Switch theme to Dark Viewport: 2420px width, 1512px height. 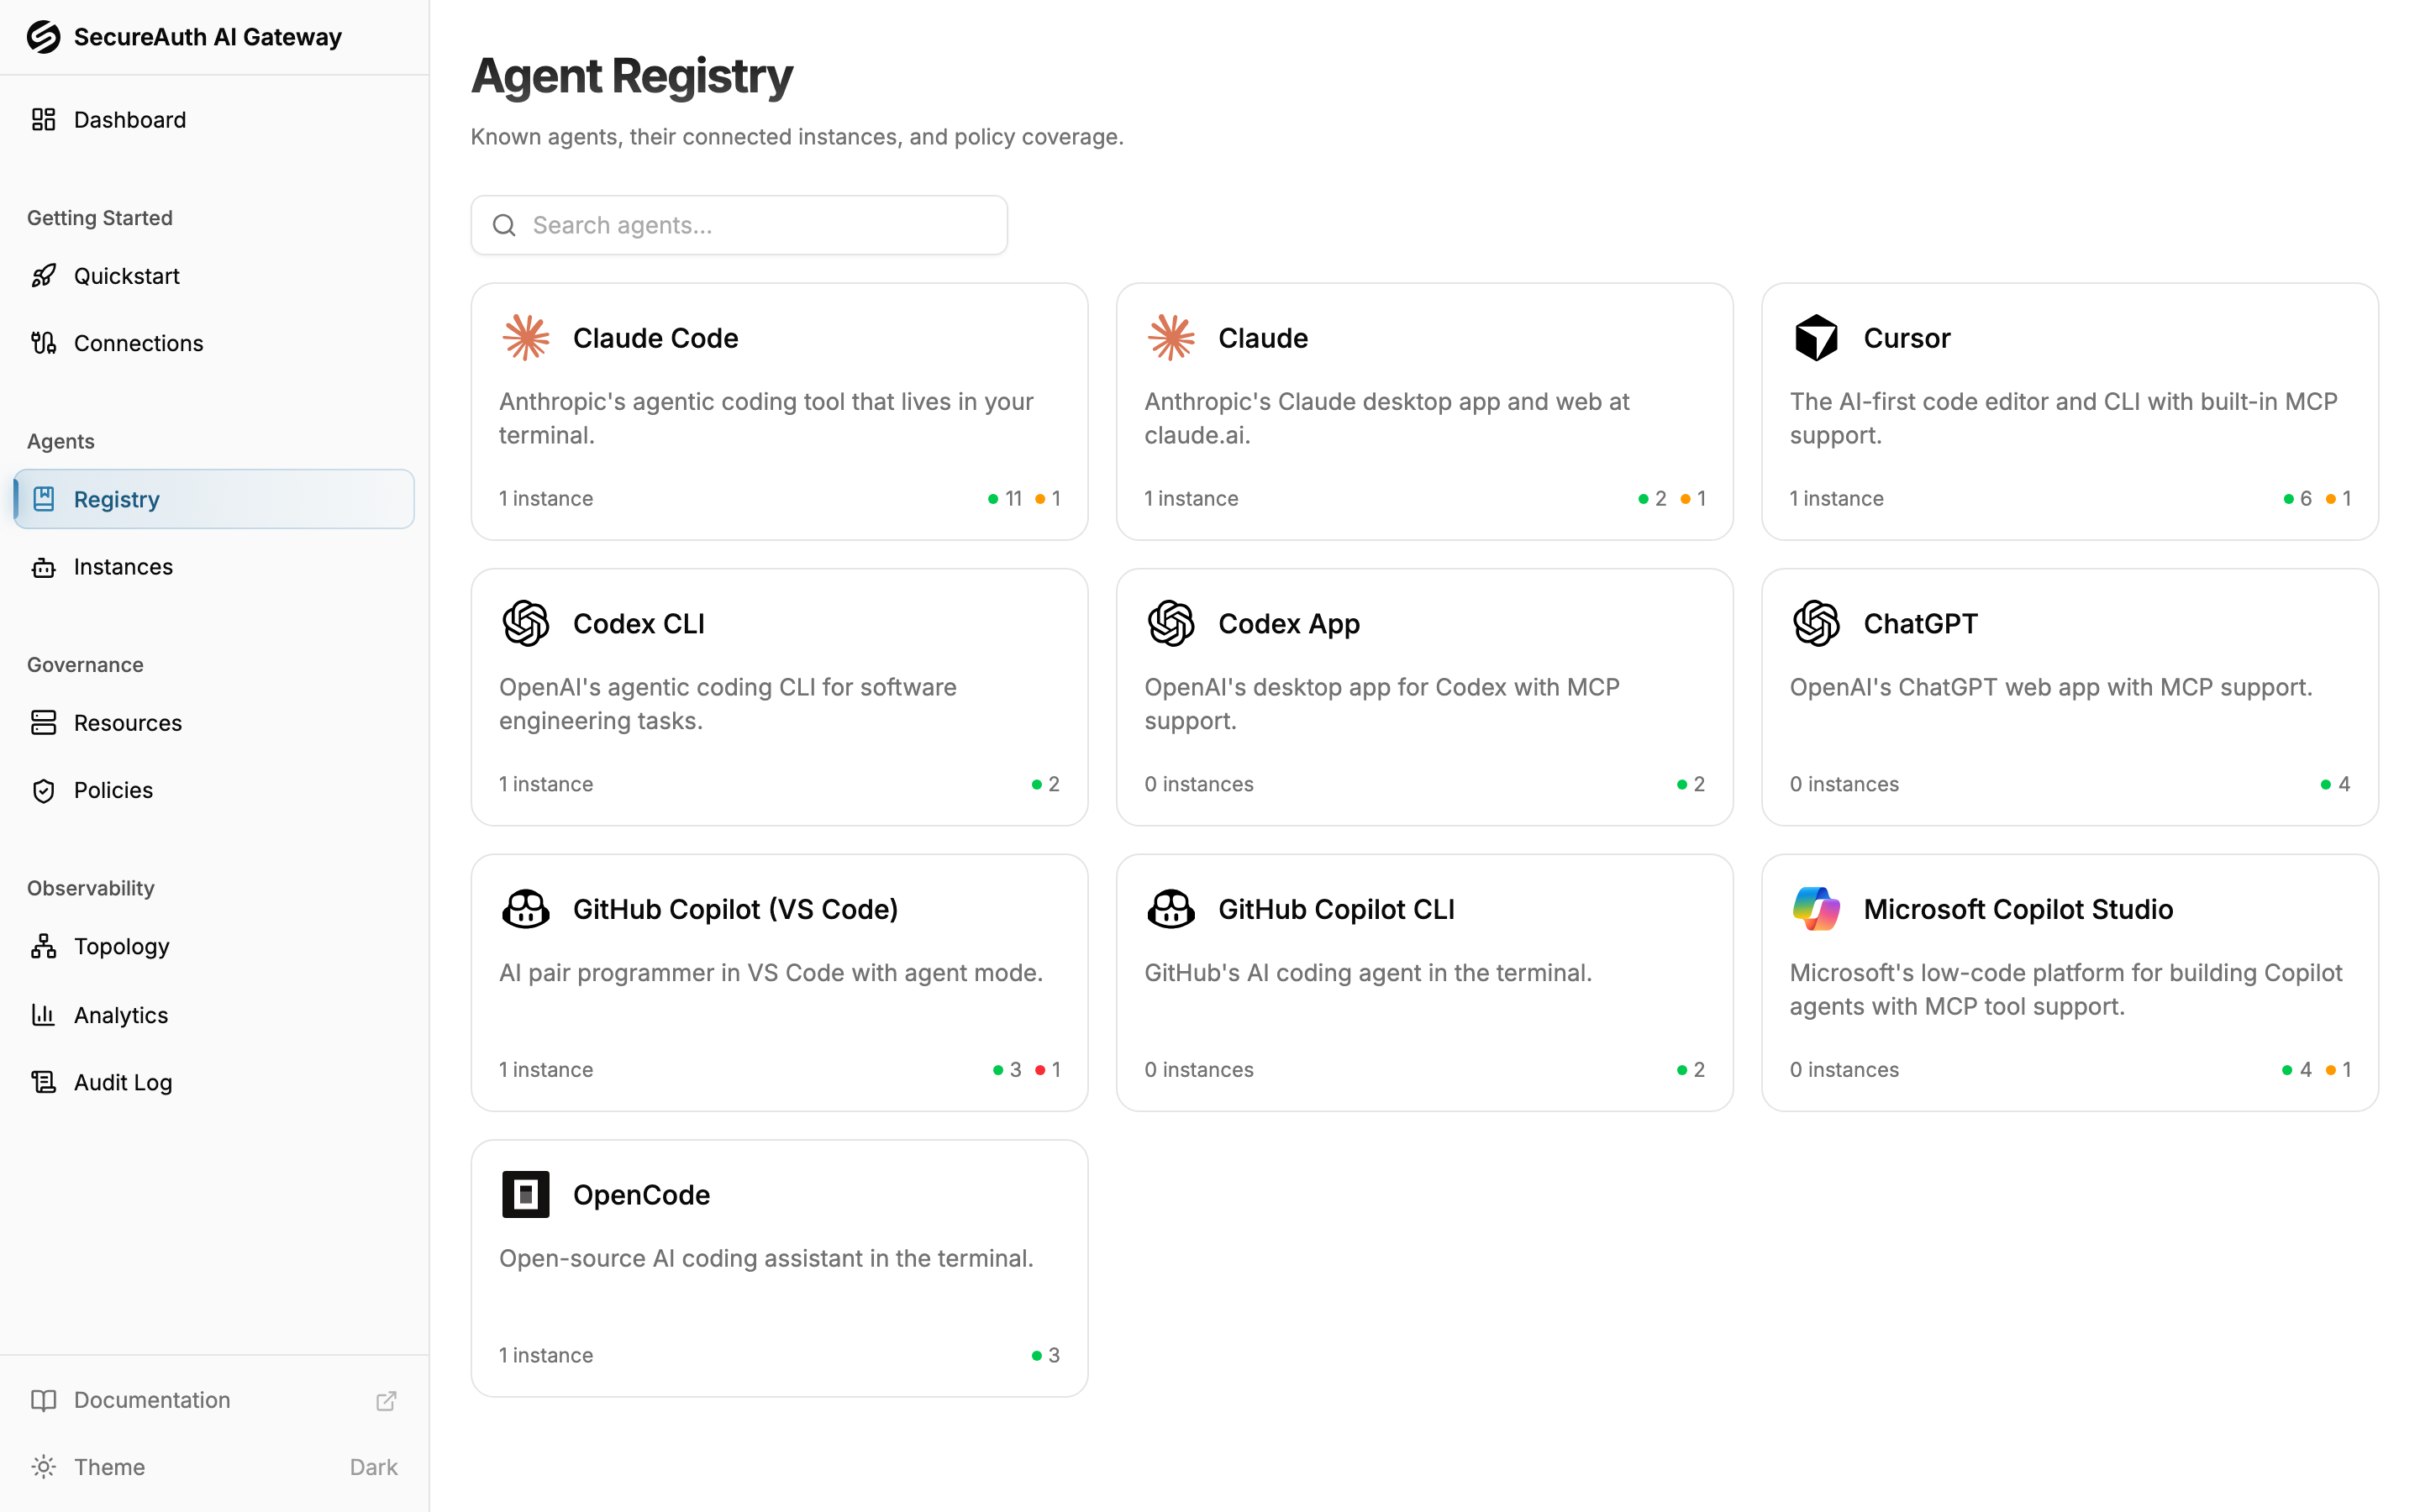click(x=373, y=1467)
